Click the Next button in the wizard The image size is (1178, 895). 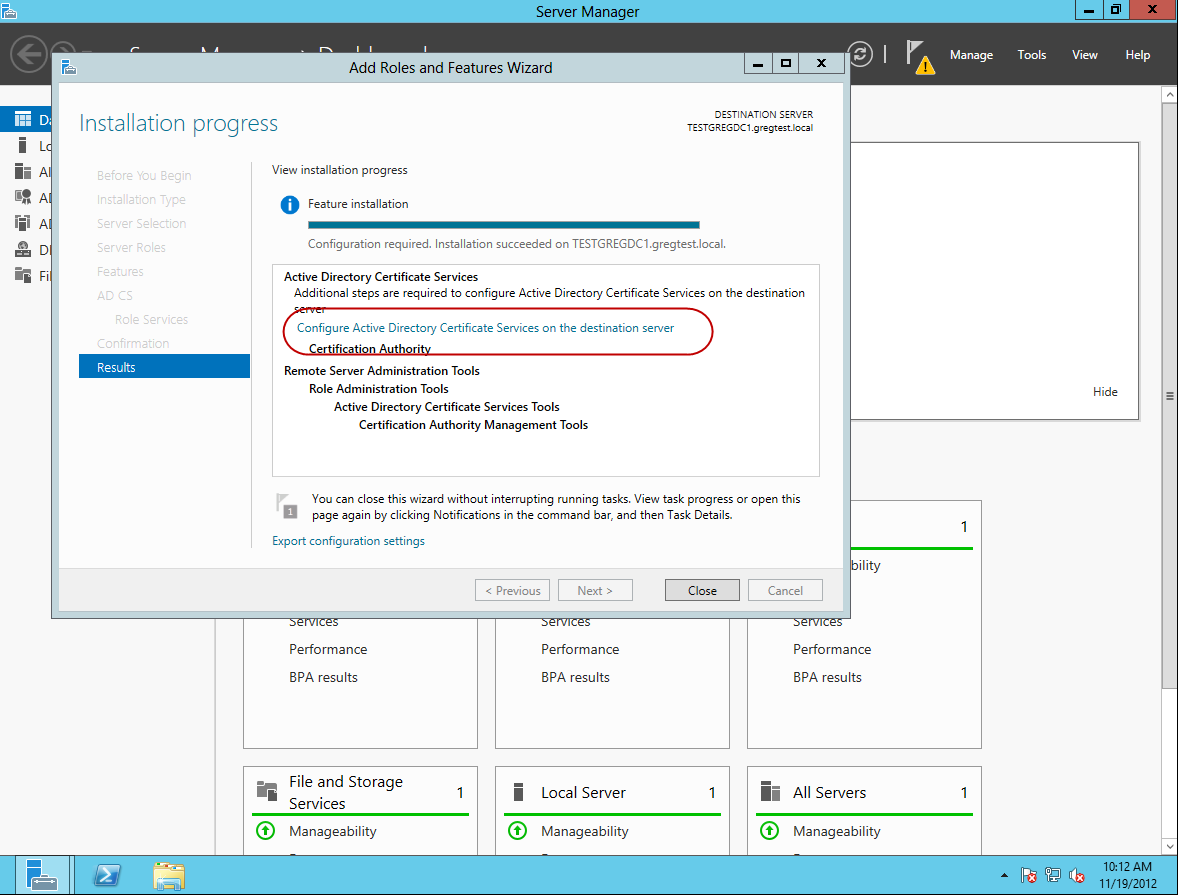click(x=595, y=591)
